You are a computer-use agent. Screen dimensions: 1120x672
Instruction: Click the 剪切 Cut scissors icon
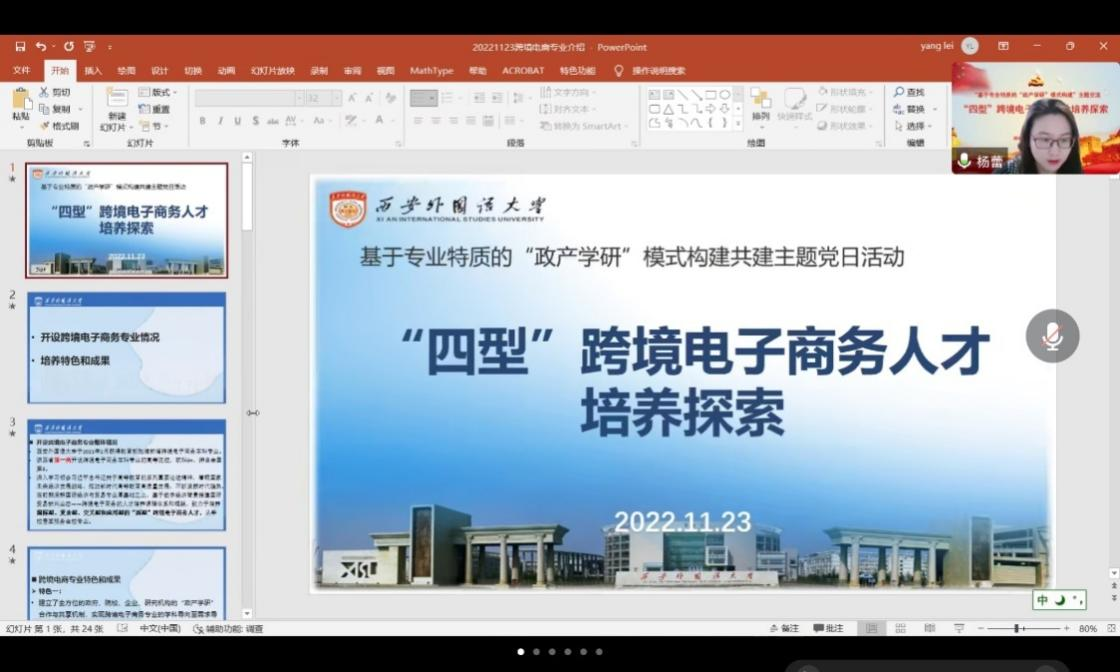(45, 92)
